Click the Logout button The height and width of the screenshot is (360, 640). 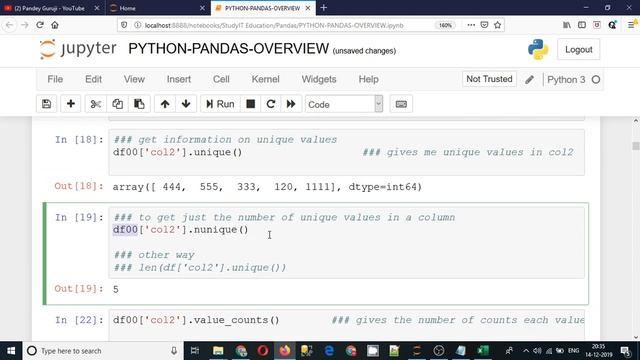tap(578, 49)
